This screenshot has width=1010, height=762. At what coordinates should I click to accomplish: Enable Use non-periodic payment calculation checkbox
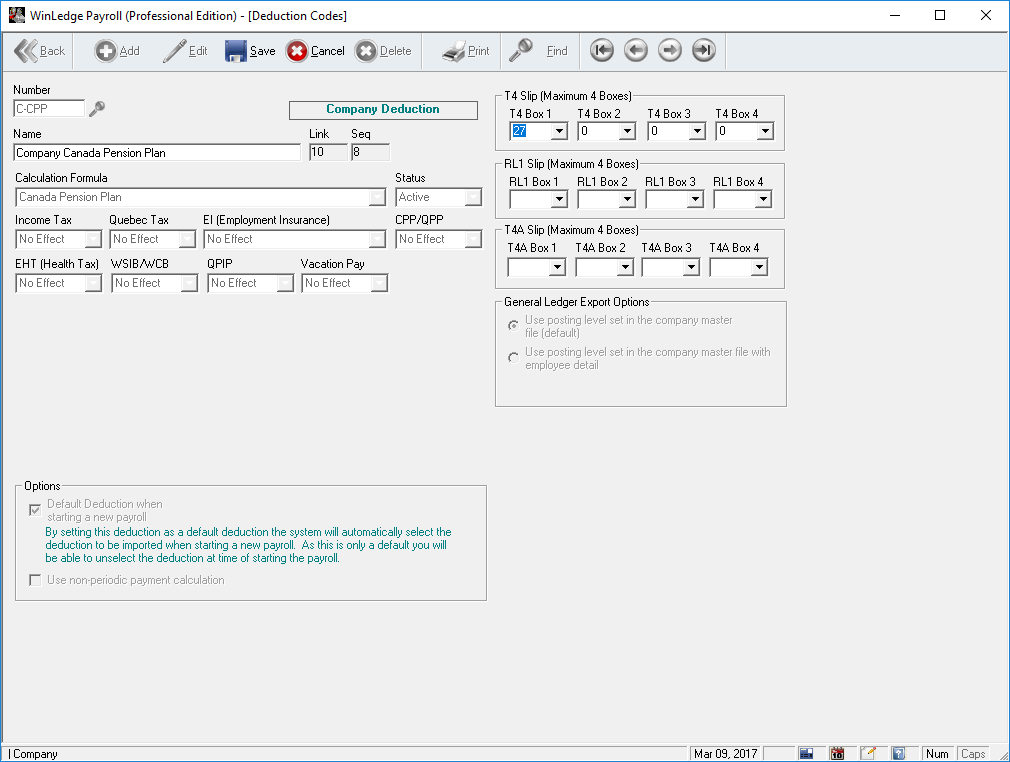pos(35,580)
